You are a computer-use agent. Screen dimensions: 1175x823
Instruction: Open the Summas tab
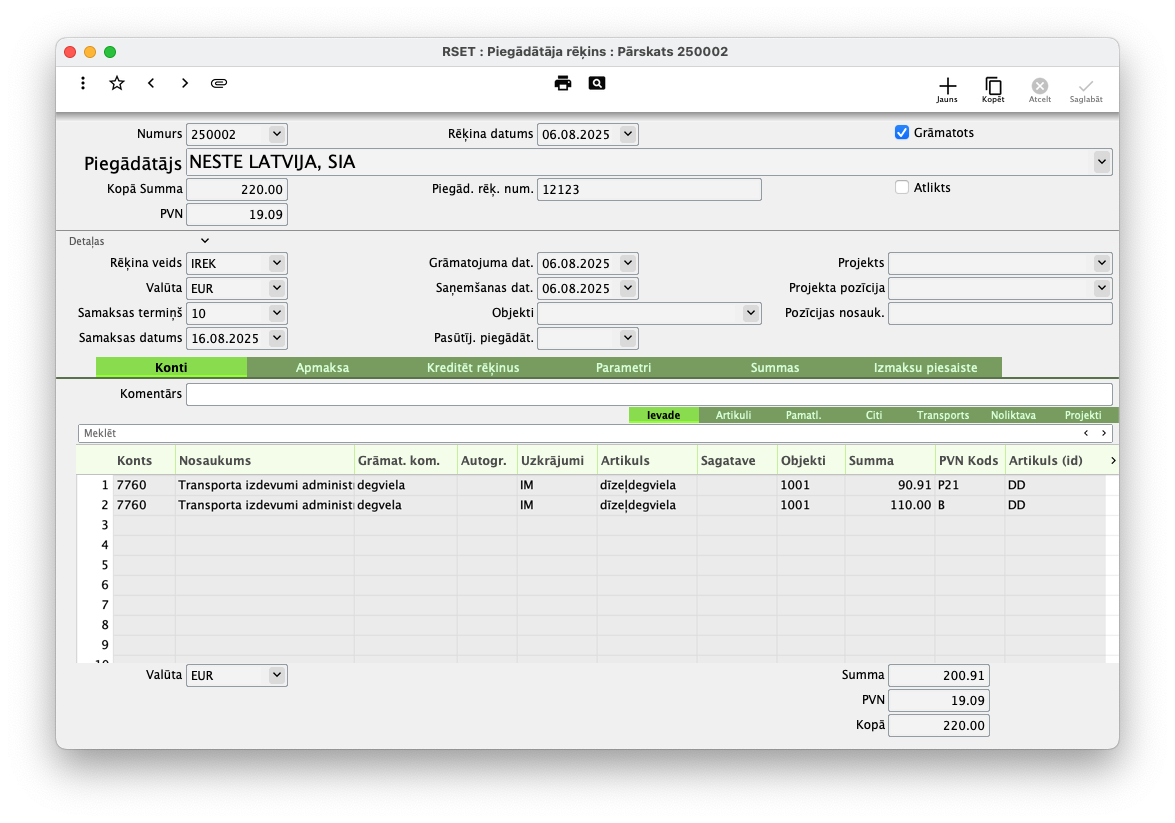(x=775, y=368)
